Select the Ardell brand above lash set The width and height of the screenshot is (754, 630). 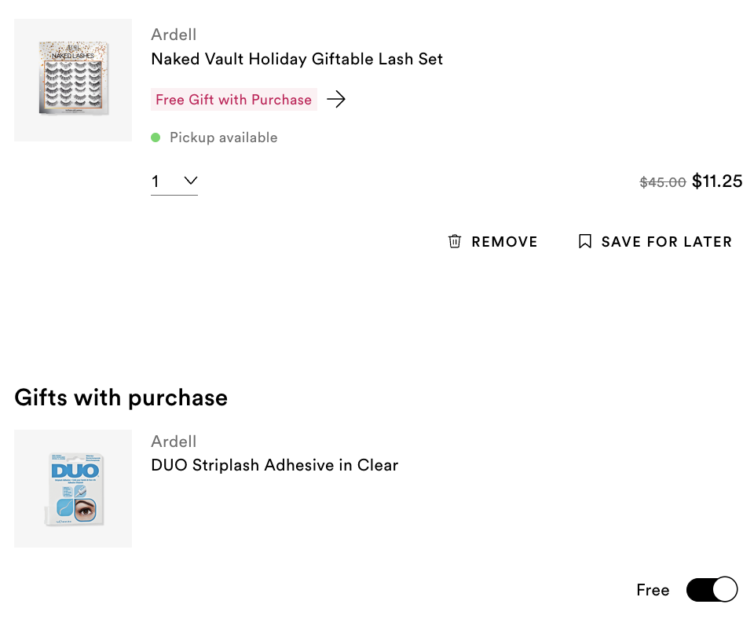click(173, 34)
